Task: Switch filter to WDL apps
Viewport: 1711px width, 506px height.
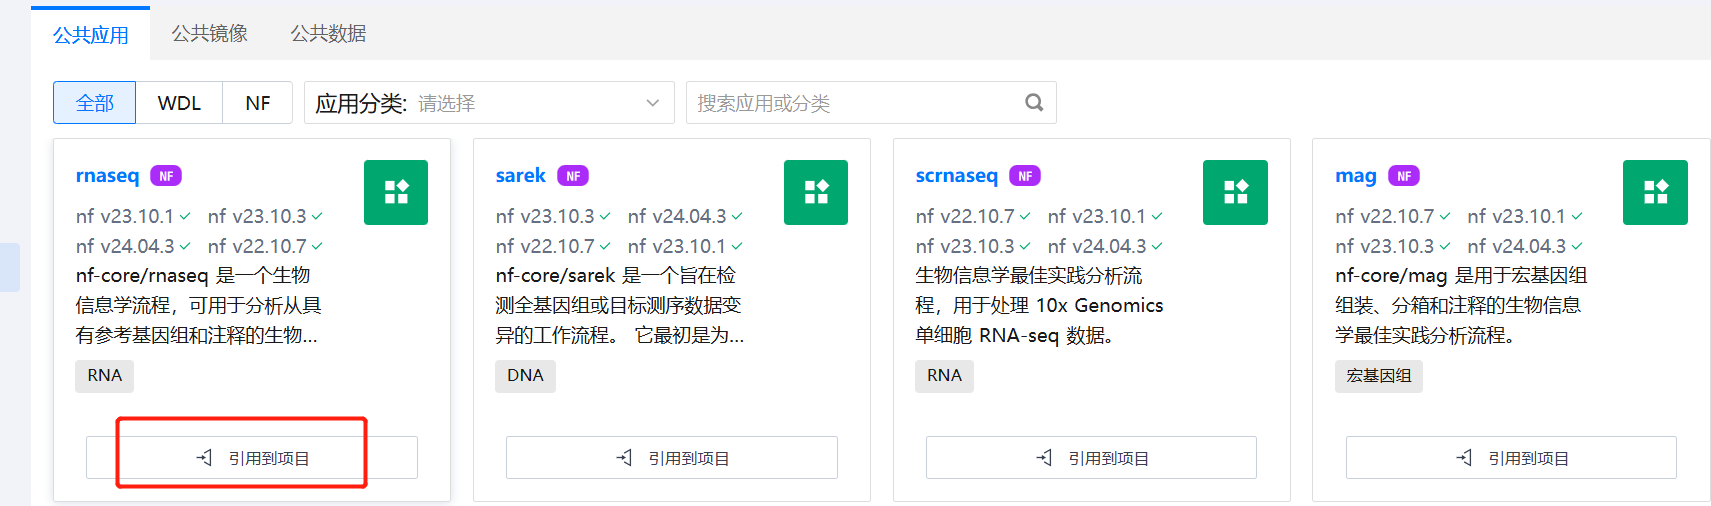Action: point(179,103)
